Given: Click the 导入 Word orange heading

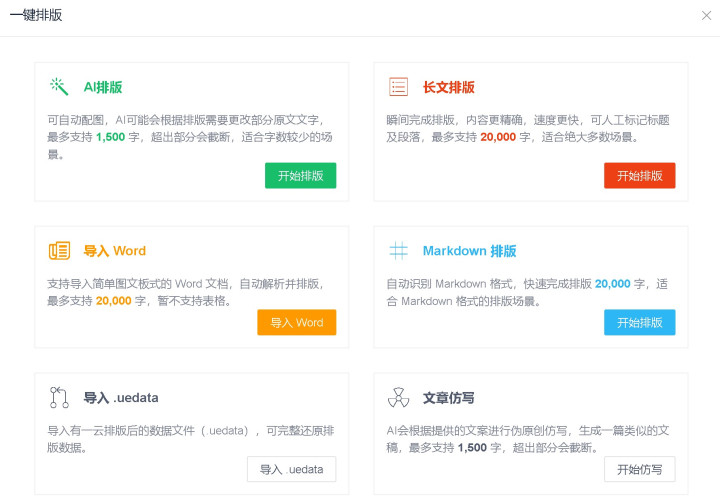Looking at the screenshot, I should [114, 251].
